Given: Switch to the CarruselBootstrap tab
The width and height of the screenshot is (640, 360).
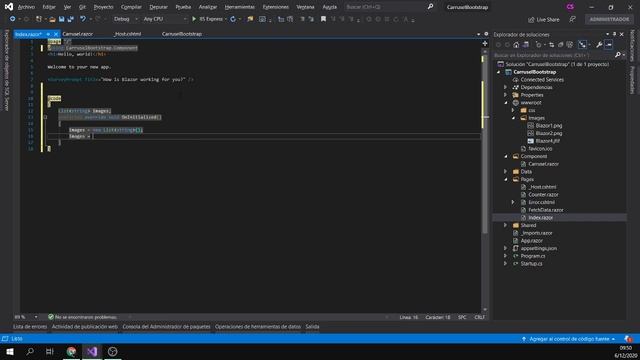Looking at the screenshot, I should coord(182,34).
